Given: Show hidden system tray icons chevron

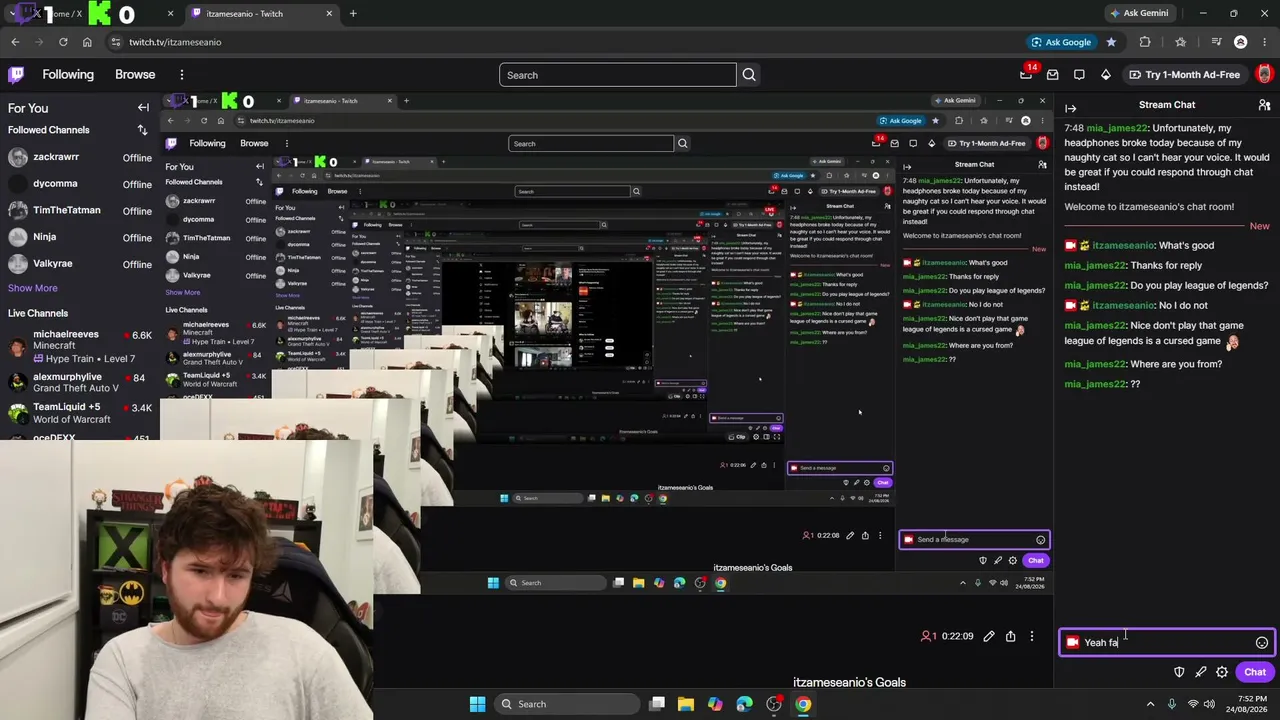Looking at the screenshot, I should pyautogui.click(x=1150, y=704).
